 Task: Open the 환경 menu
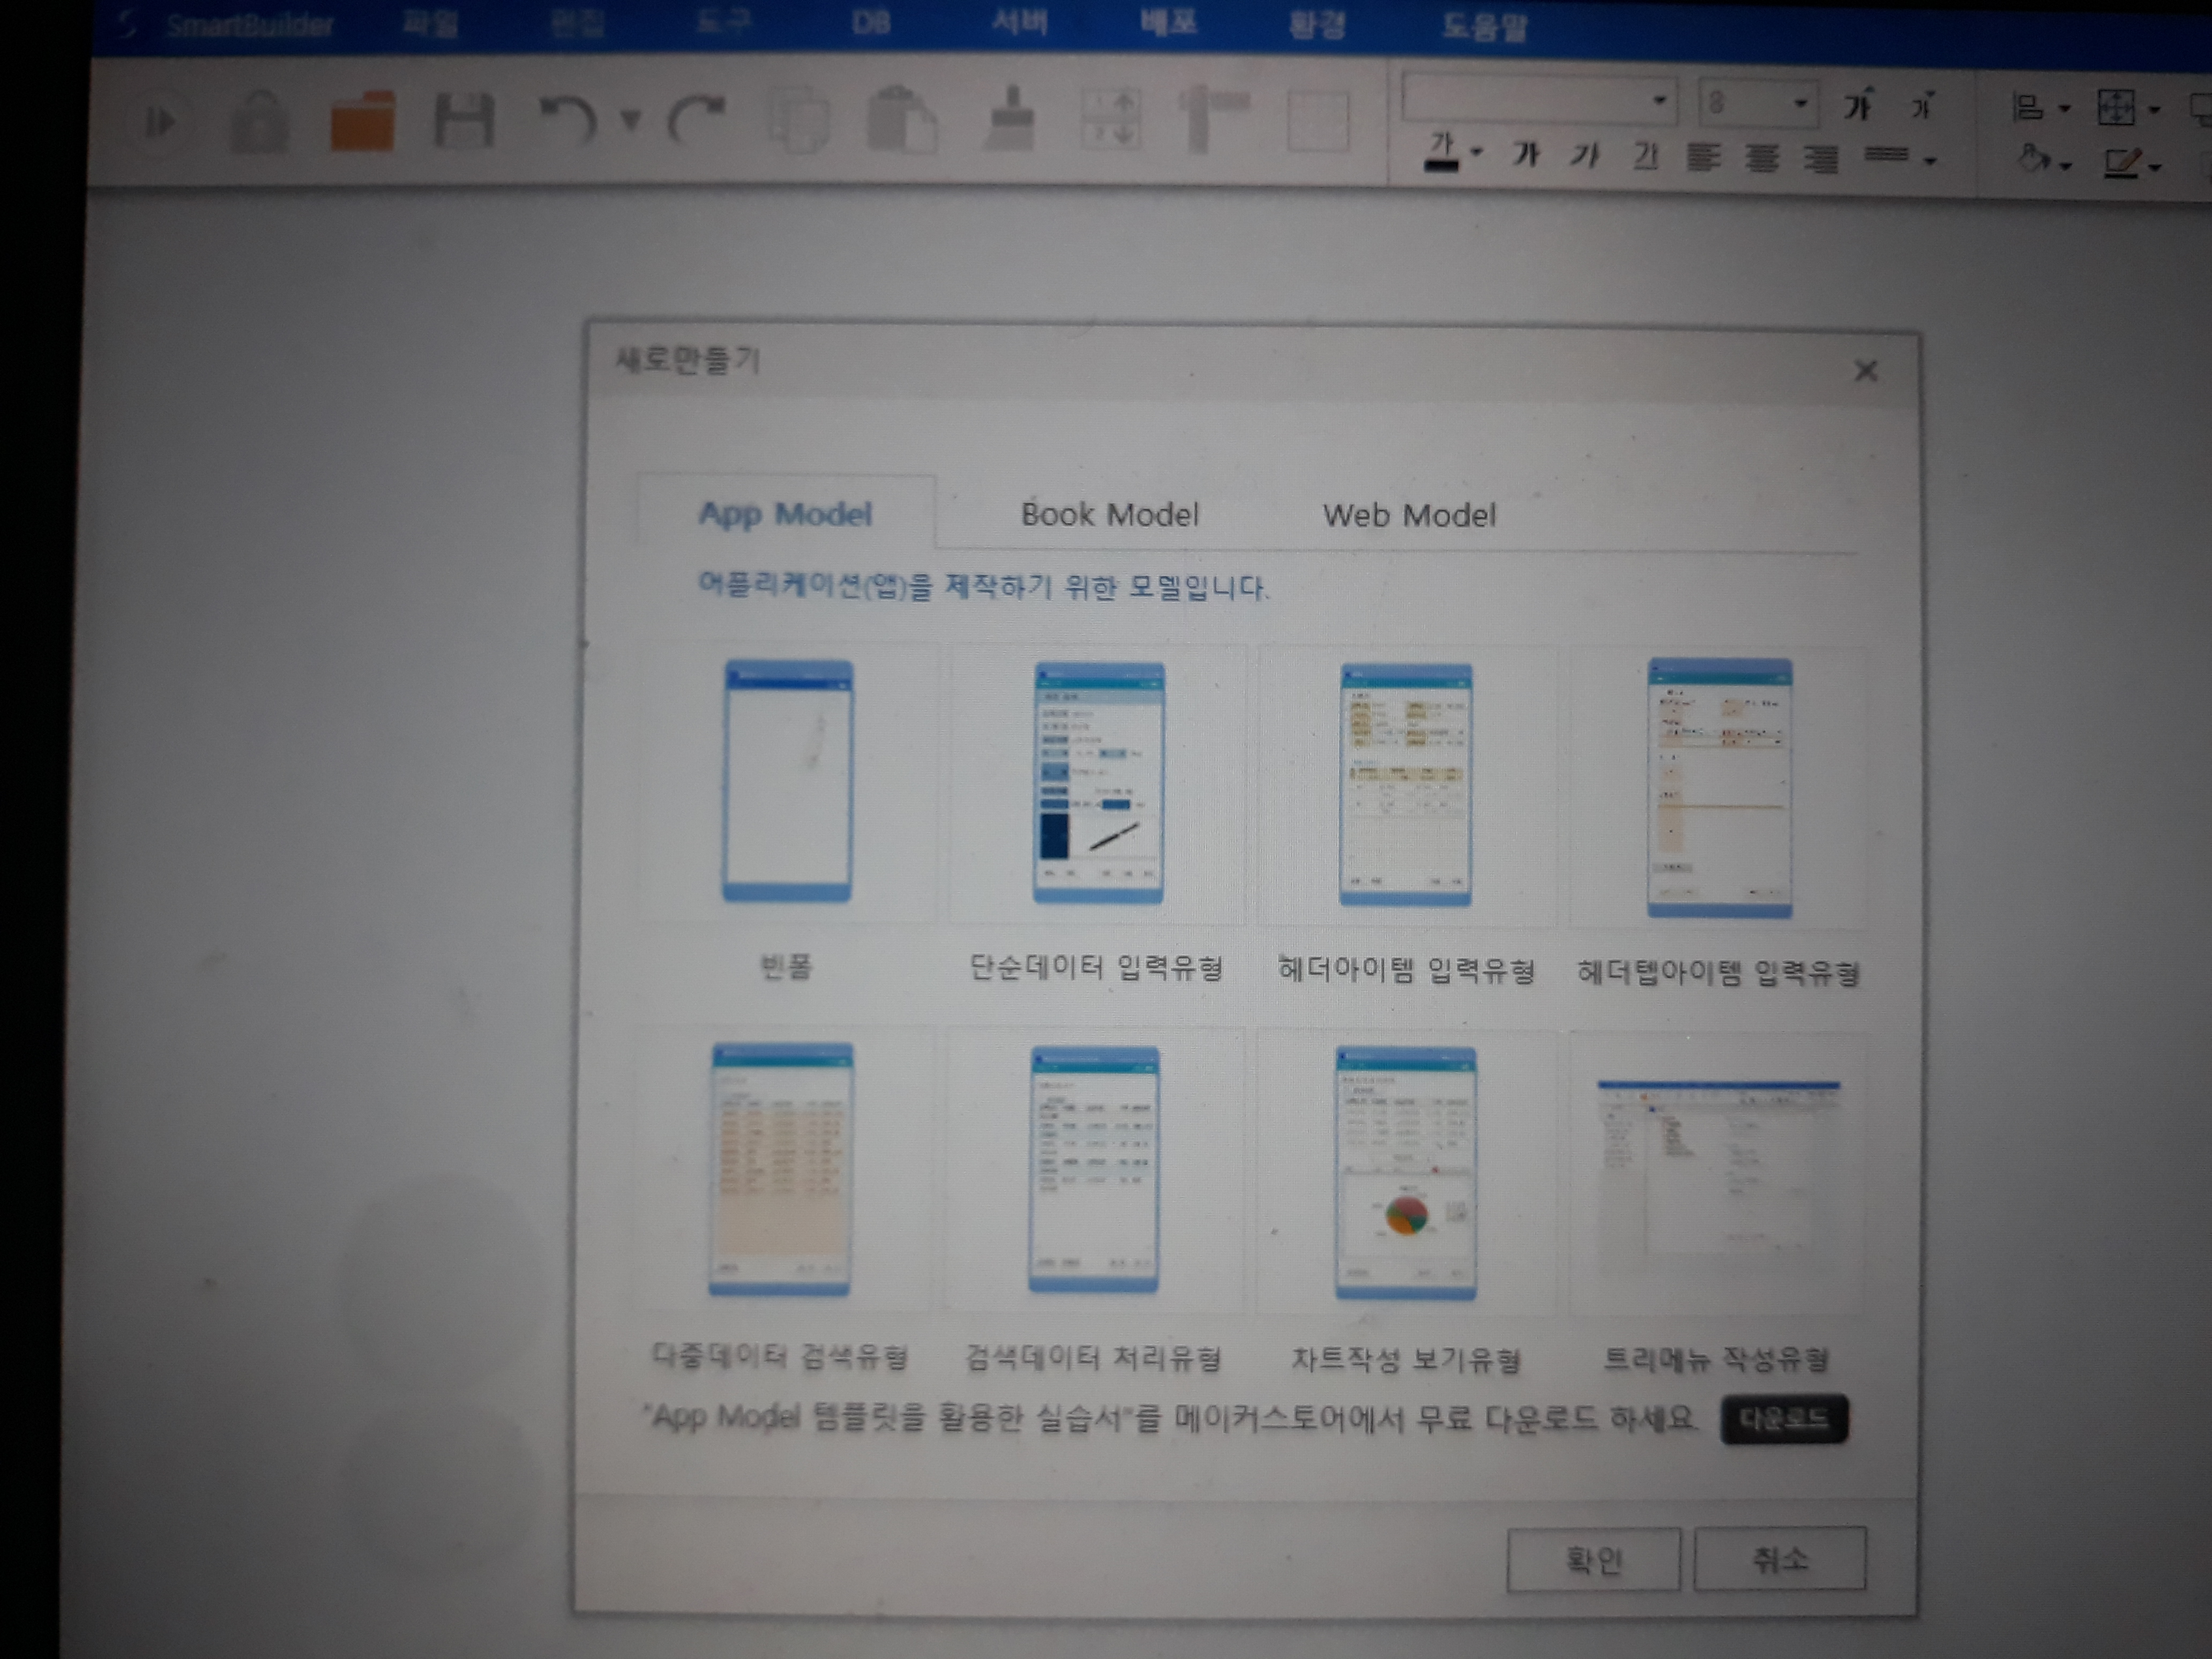click(x=1317, y=23)
